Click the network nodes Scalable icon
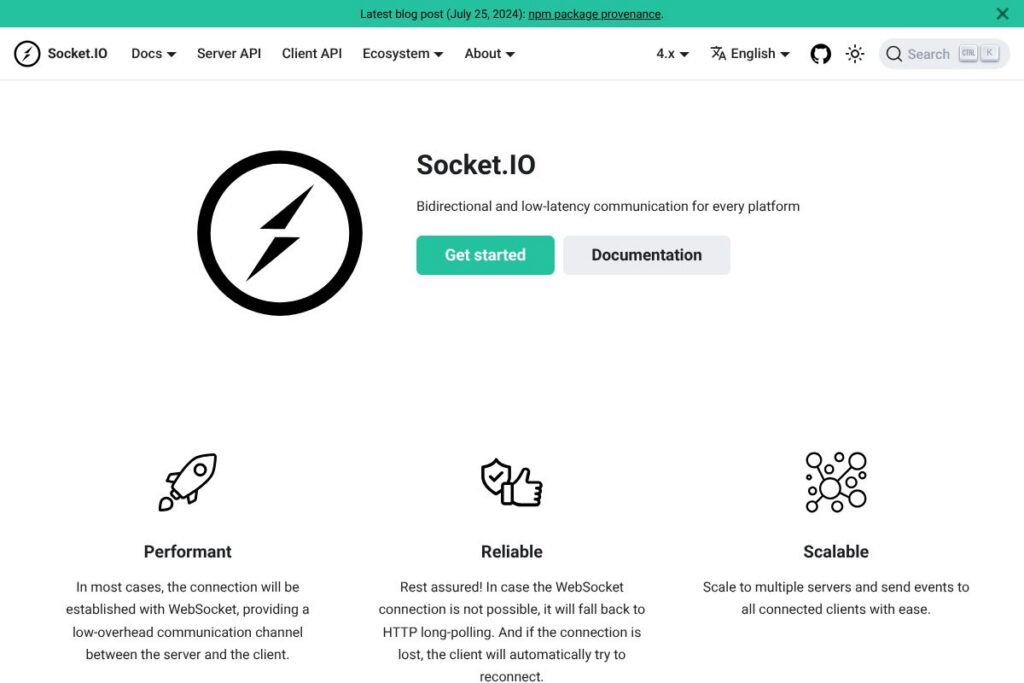The height and width of the screenshot is (683, 1024). click(836, 482)
